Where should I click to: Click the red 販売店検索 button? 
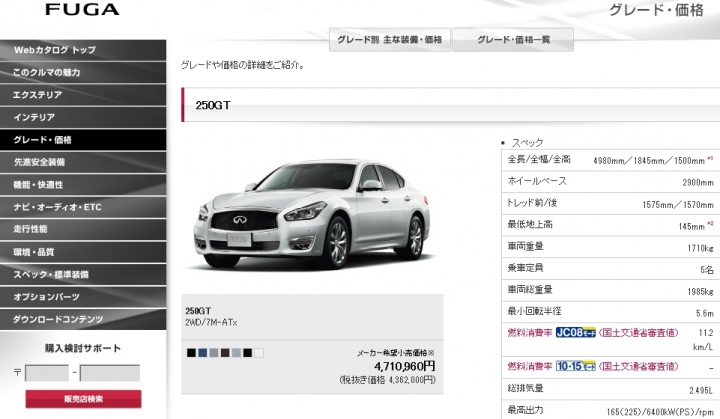coord(83,399)
